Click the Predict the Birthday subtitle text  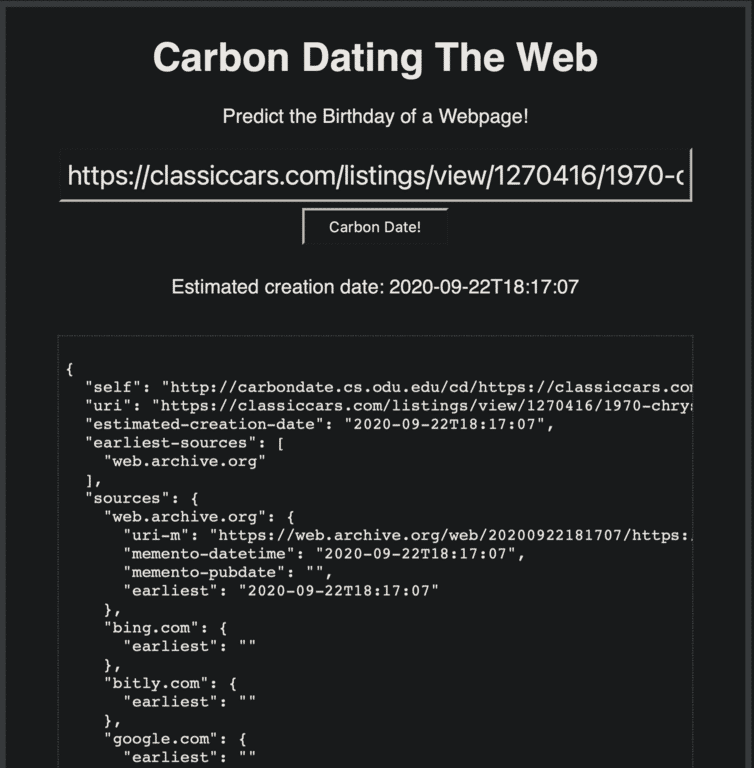(375, 116)
